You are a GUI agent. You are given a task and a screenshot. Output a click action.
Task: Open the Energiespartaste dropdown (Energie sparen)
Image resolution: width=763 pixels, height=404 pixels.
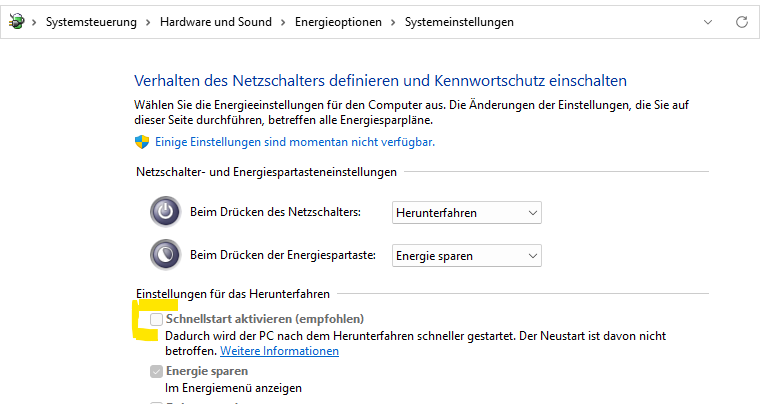tap(466, 256)
